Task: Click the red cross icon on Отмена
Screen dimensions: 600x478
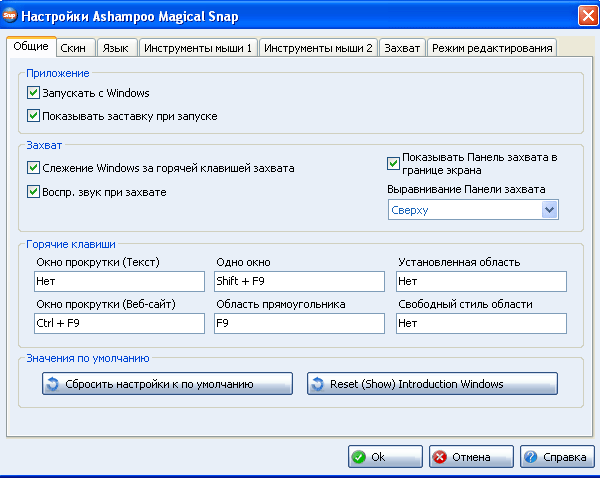Action: (x=440, y=457)
